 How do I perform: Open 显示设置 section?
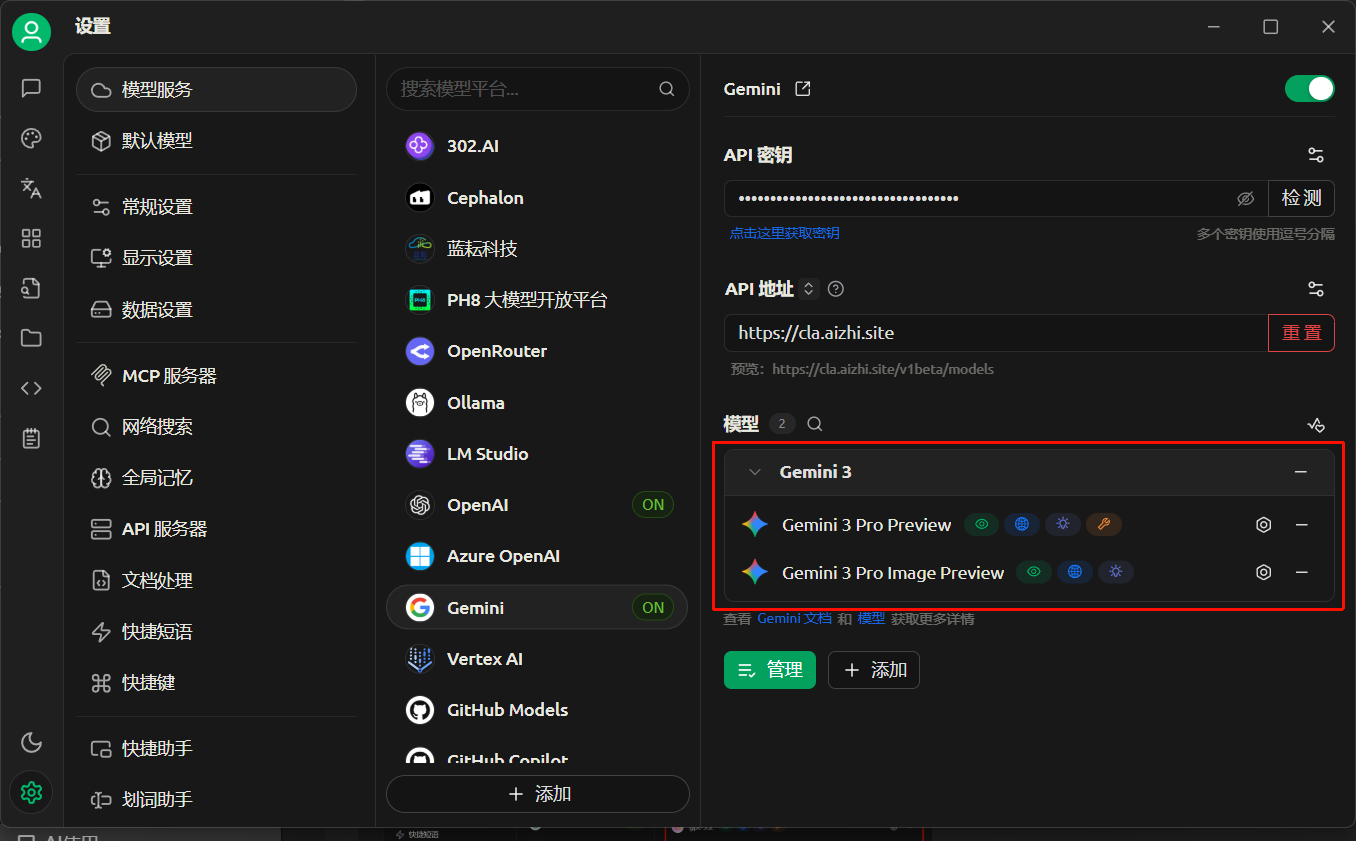(x=216, y=258)
